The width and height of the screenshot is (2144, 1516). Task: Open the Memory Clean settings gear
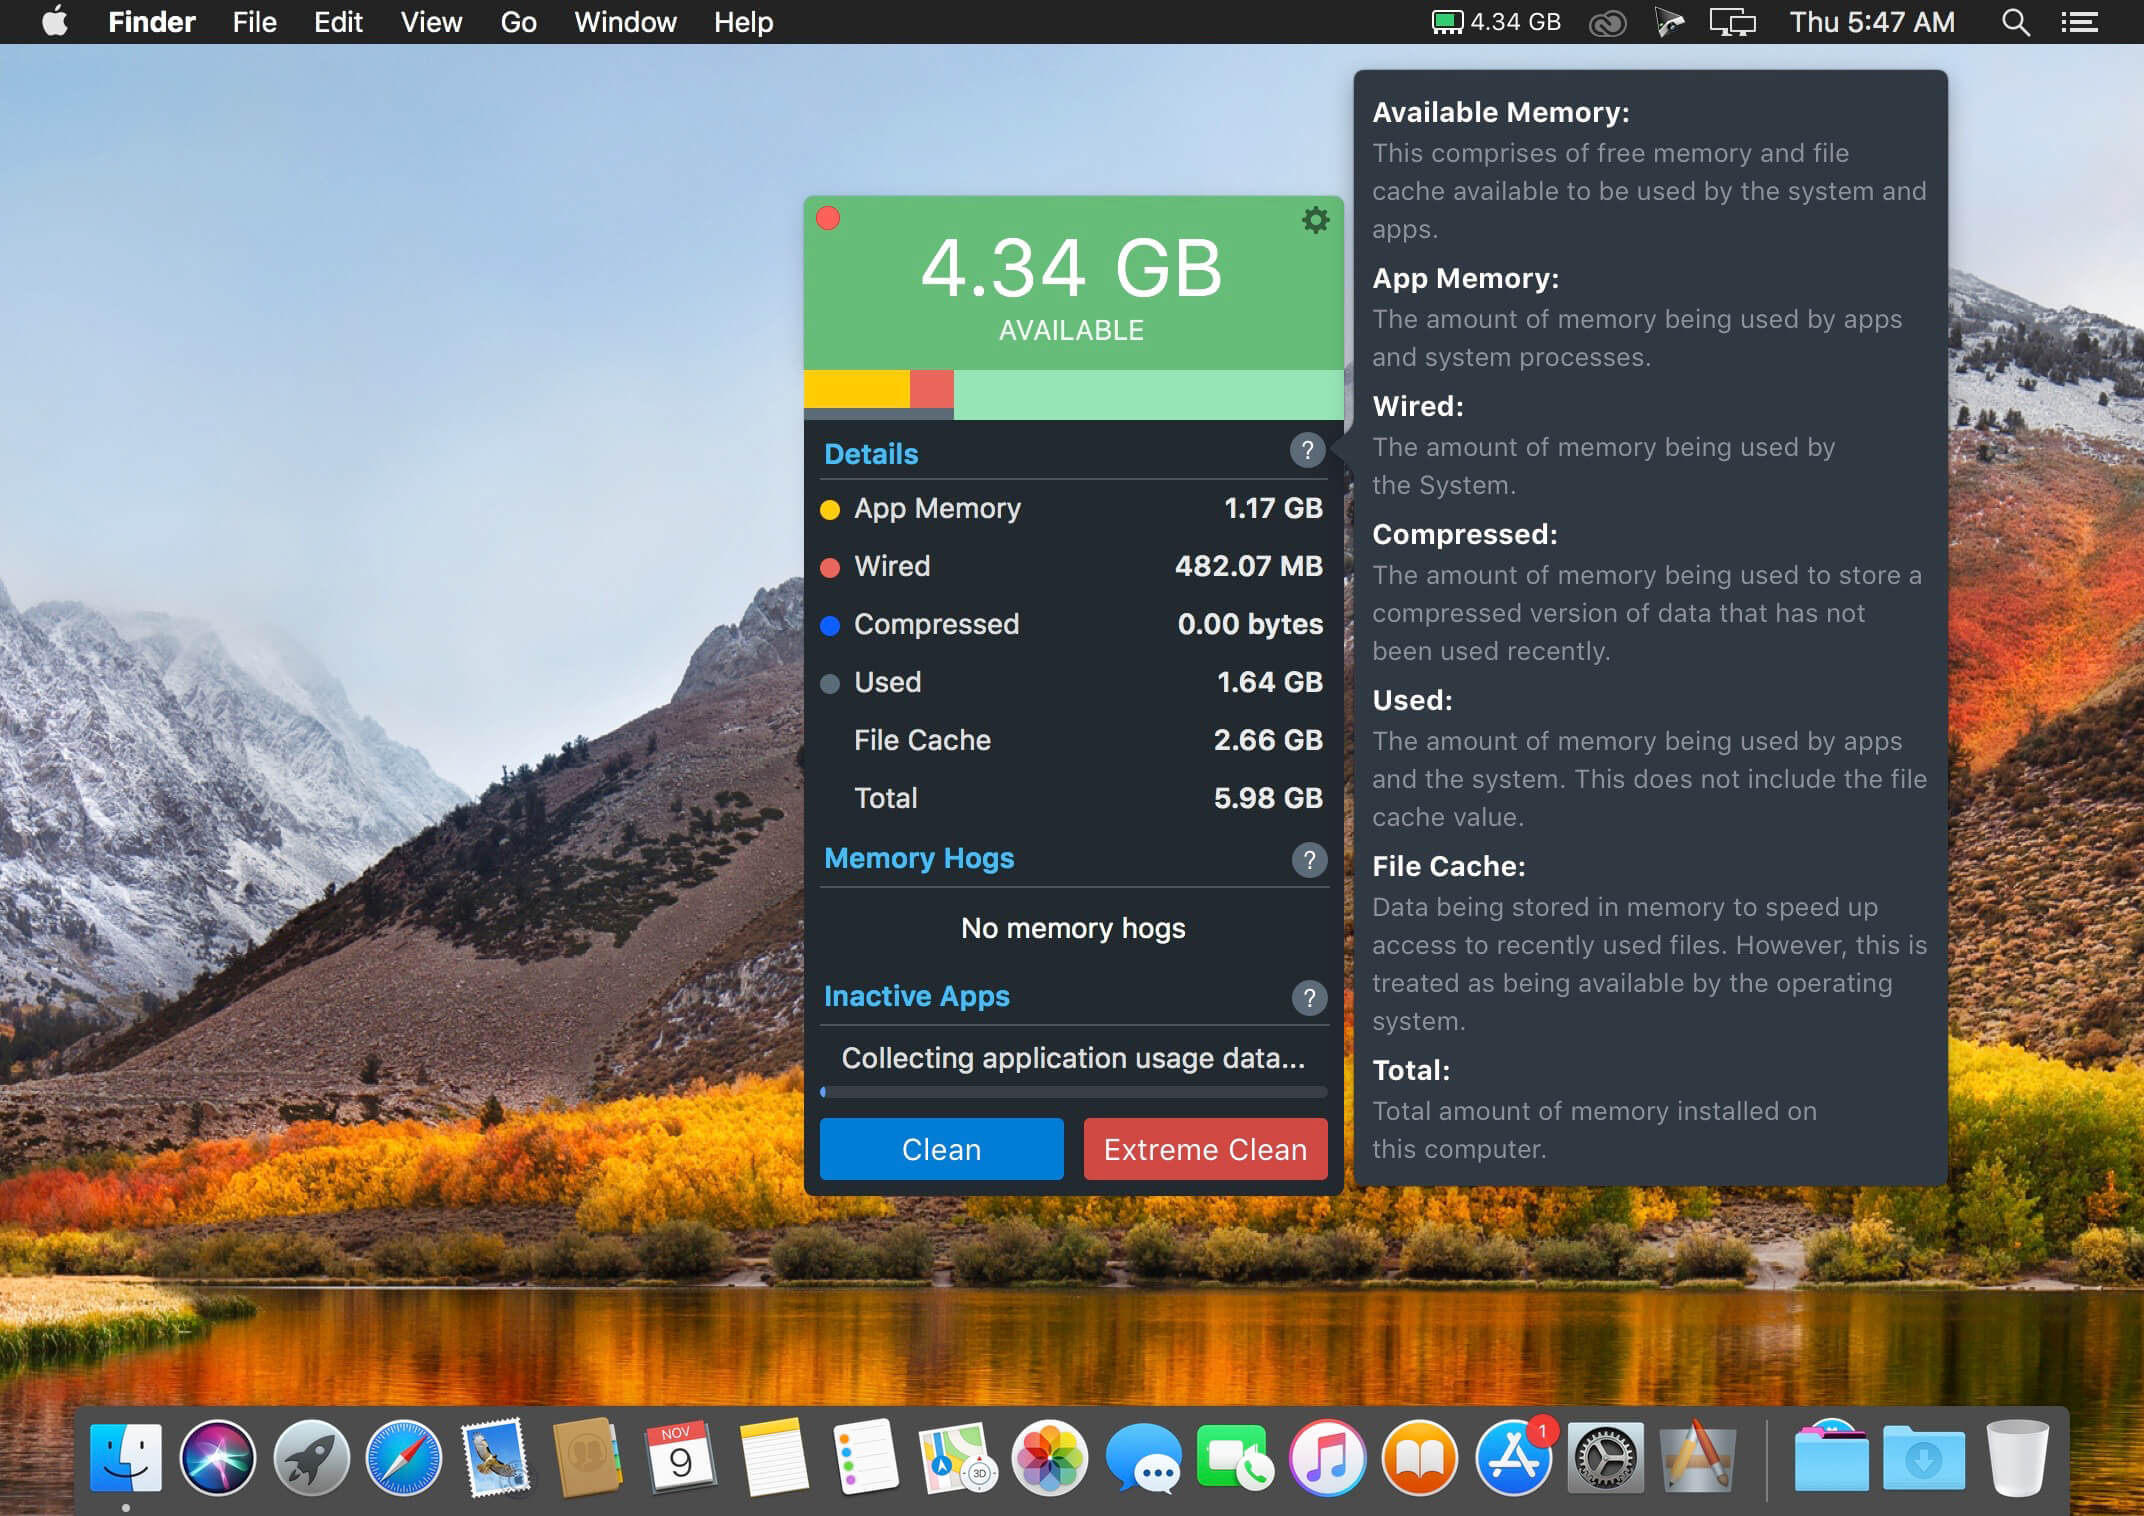point(1315,220)
